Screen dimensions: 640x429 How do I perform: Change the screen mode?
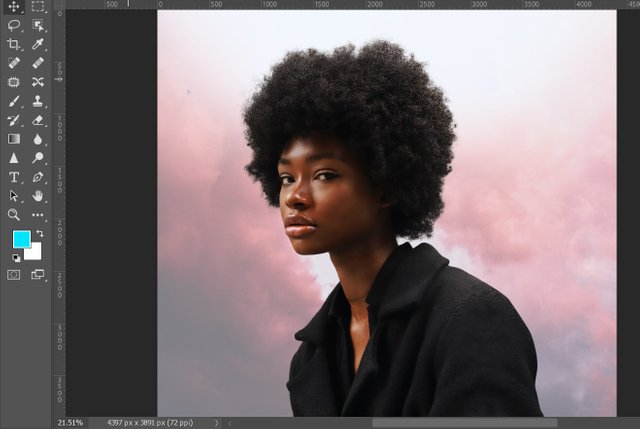click(38, 274)
